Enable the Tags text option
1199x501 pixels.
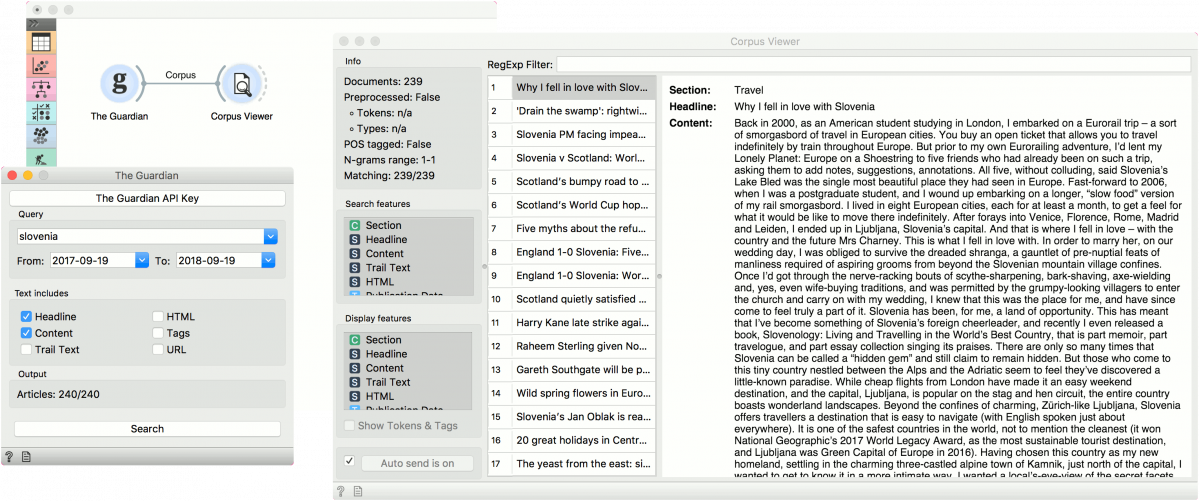[158, 333]
